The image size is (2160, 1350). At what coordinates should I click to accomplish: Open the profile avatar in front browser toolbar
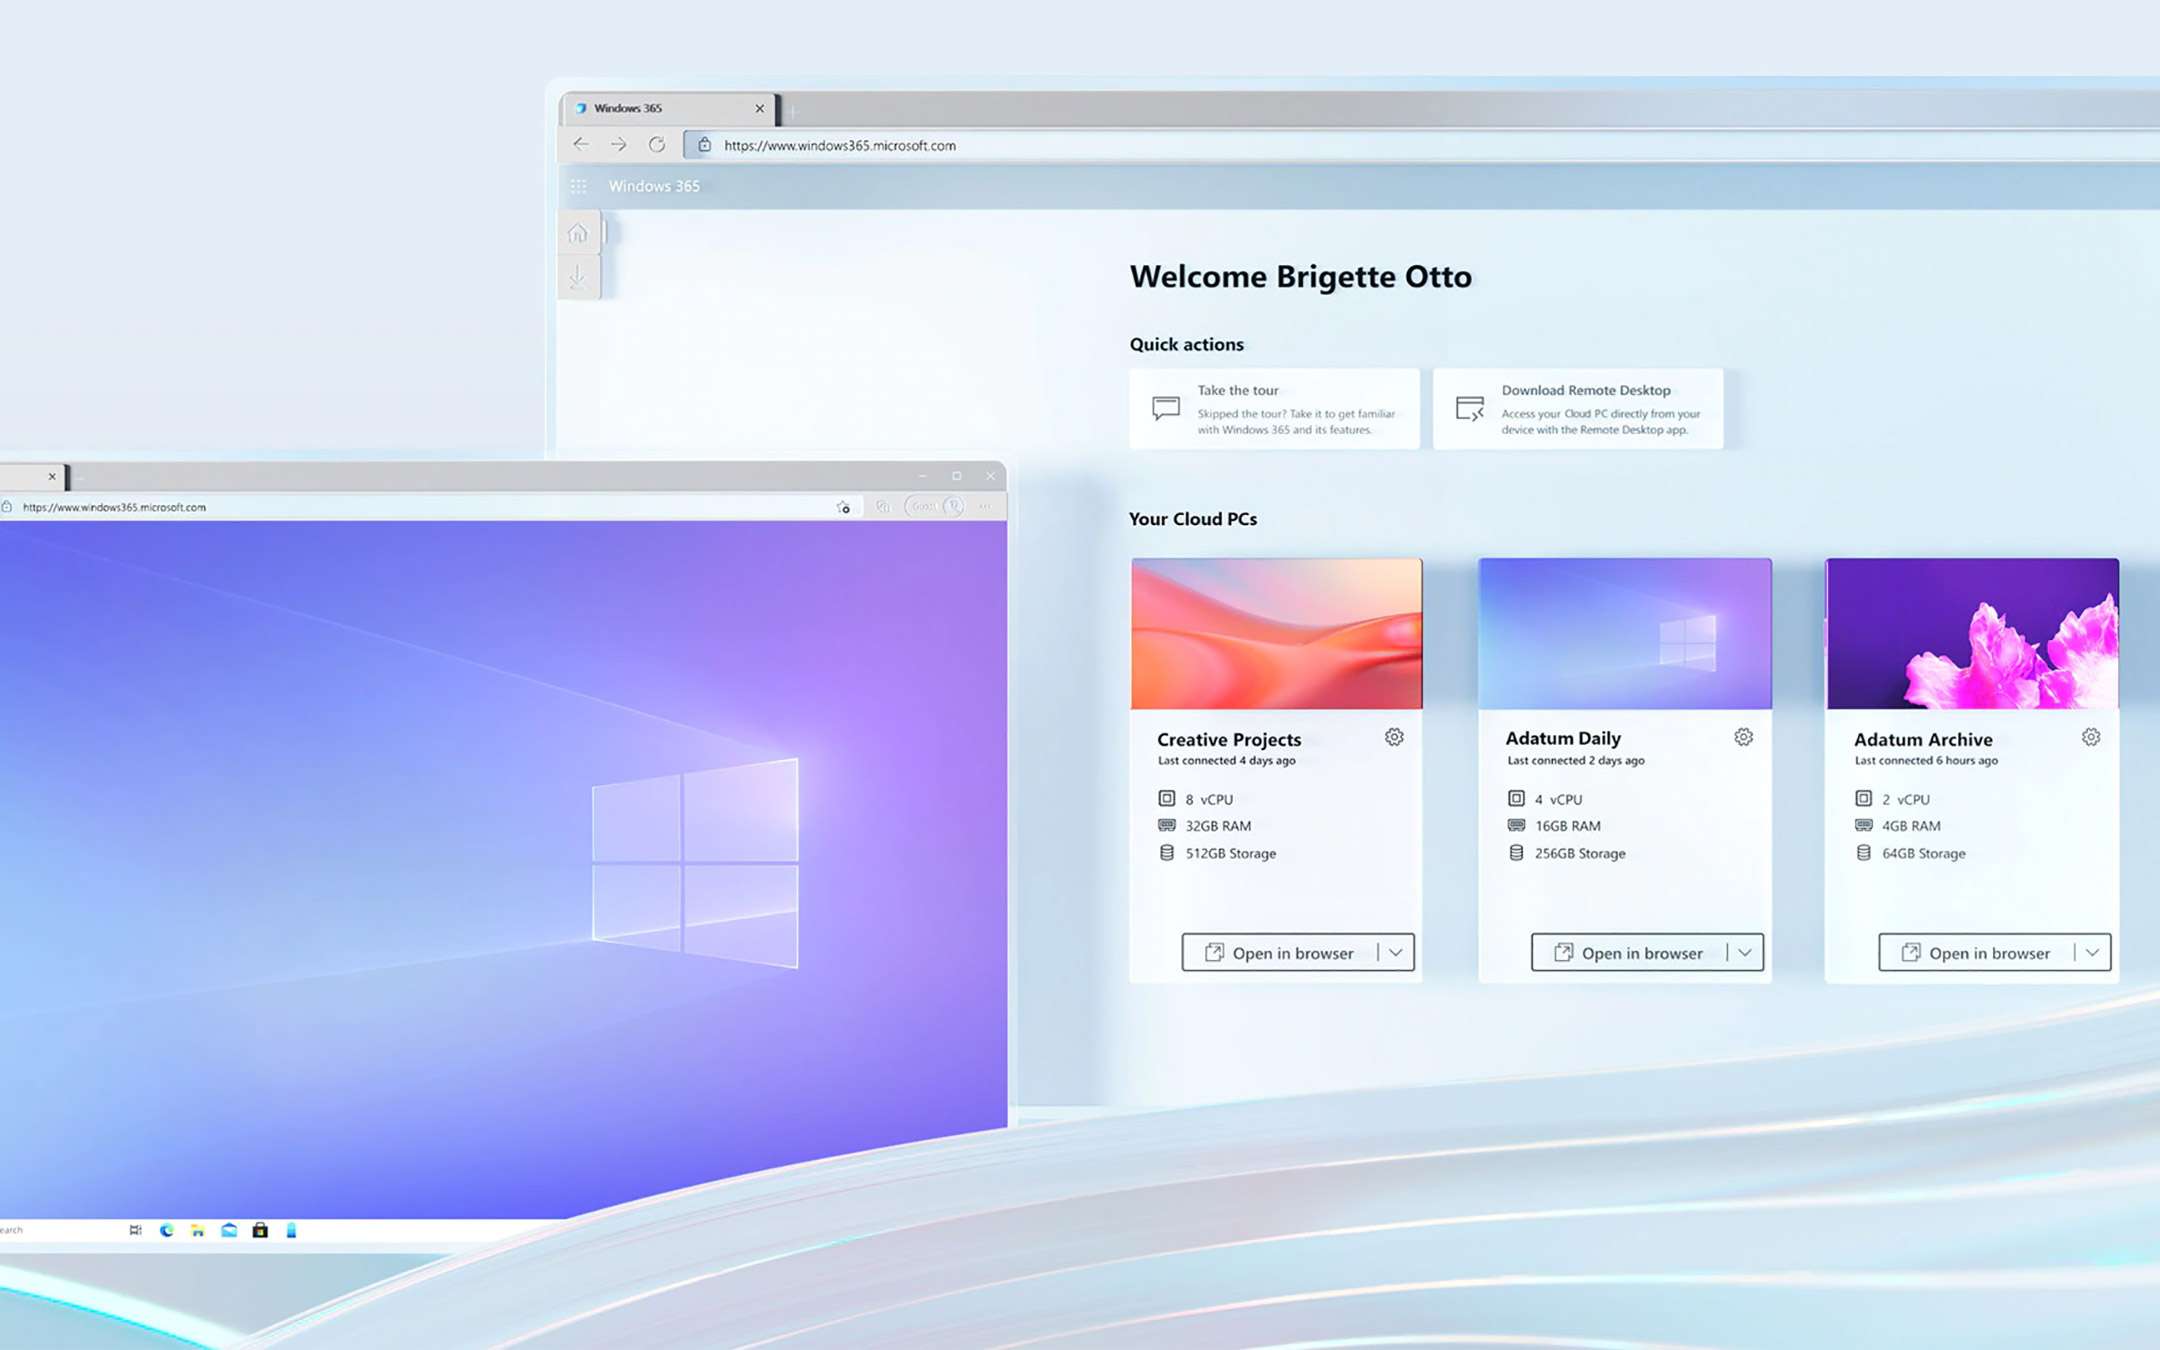point(954,507)
